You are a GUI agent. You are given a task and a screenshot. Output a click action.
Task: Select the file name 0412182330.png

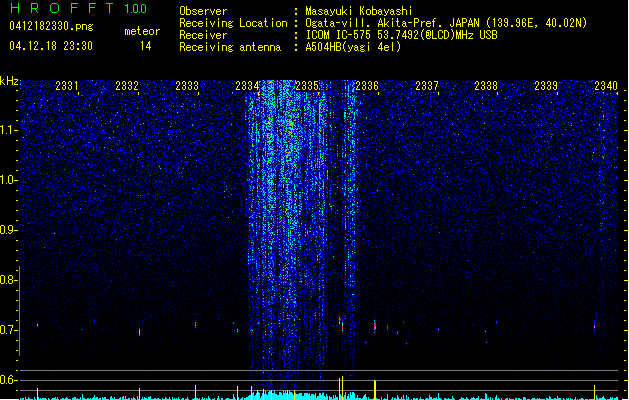click(x=51, y=26)
